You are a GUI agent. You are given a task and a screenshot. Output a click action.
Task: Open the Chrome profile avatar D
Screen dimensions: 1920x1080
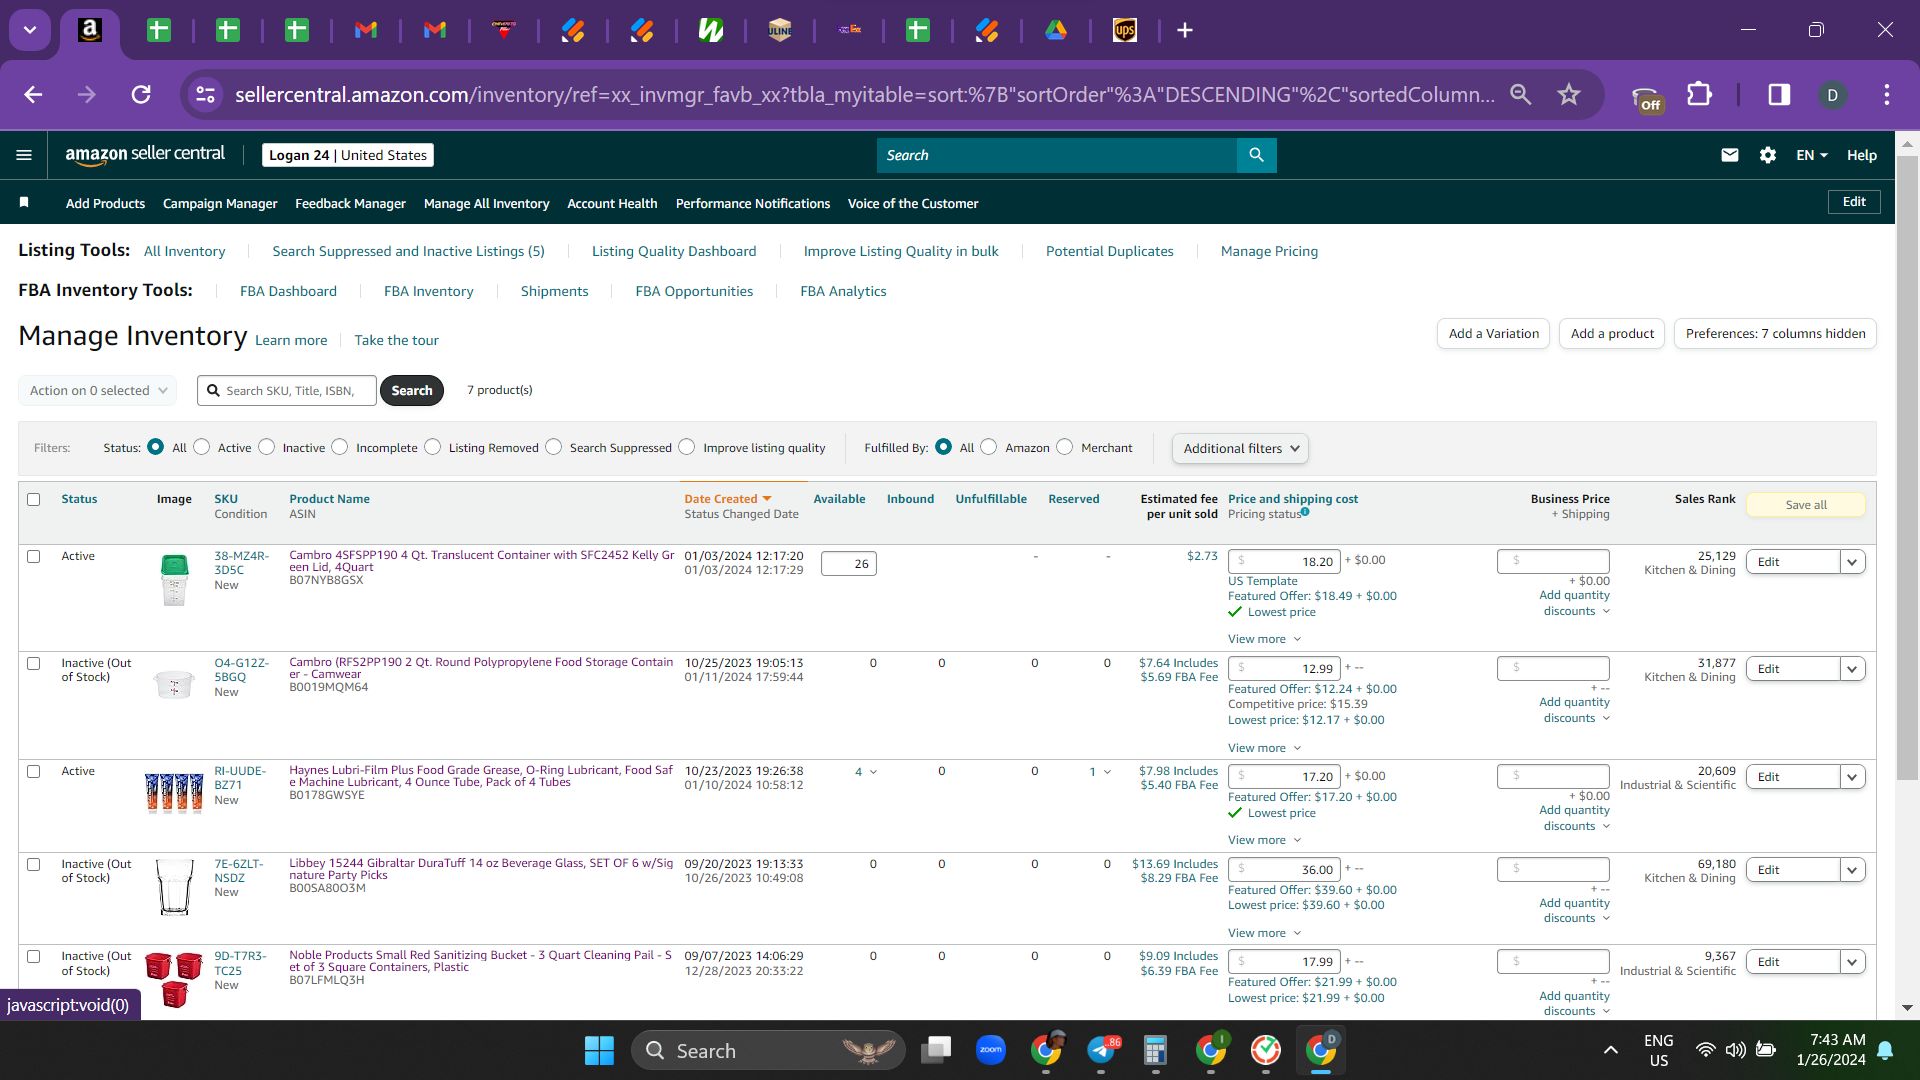[1832, 94]
